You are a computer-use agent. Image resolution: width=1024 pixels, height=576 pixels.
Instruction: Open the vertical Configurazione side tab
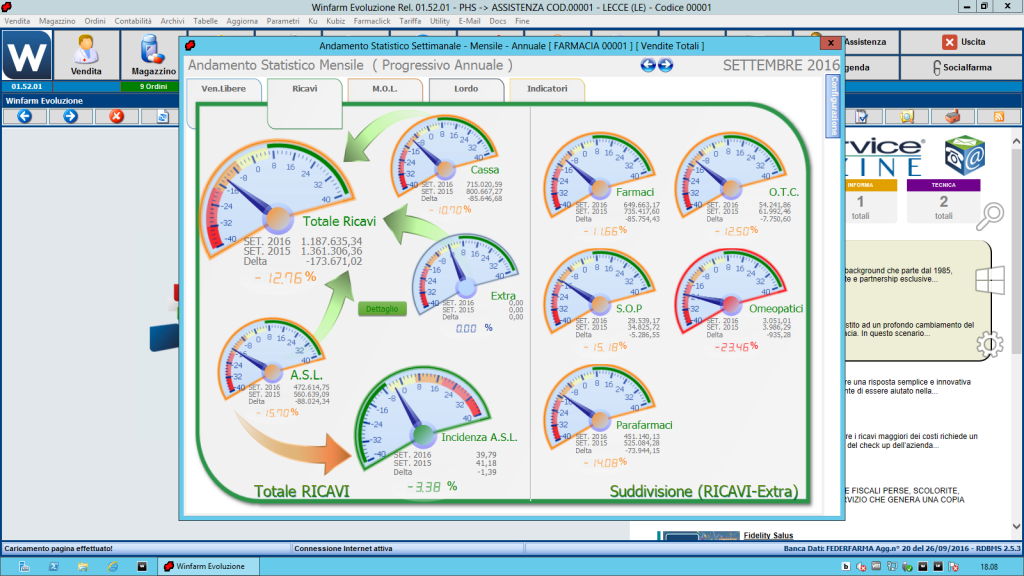click(833, 106)
